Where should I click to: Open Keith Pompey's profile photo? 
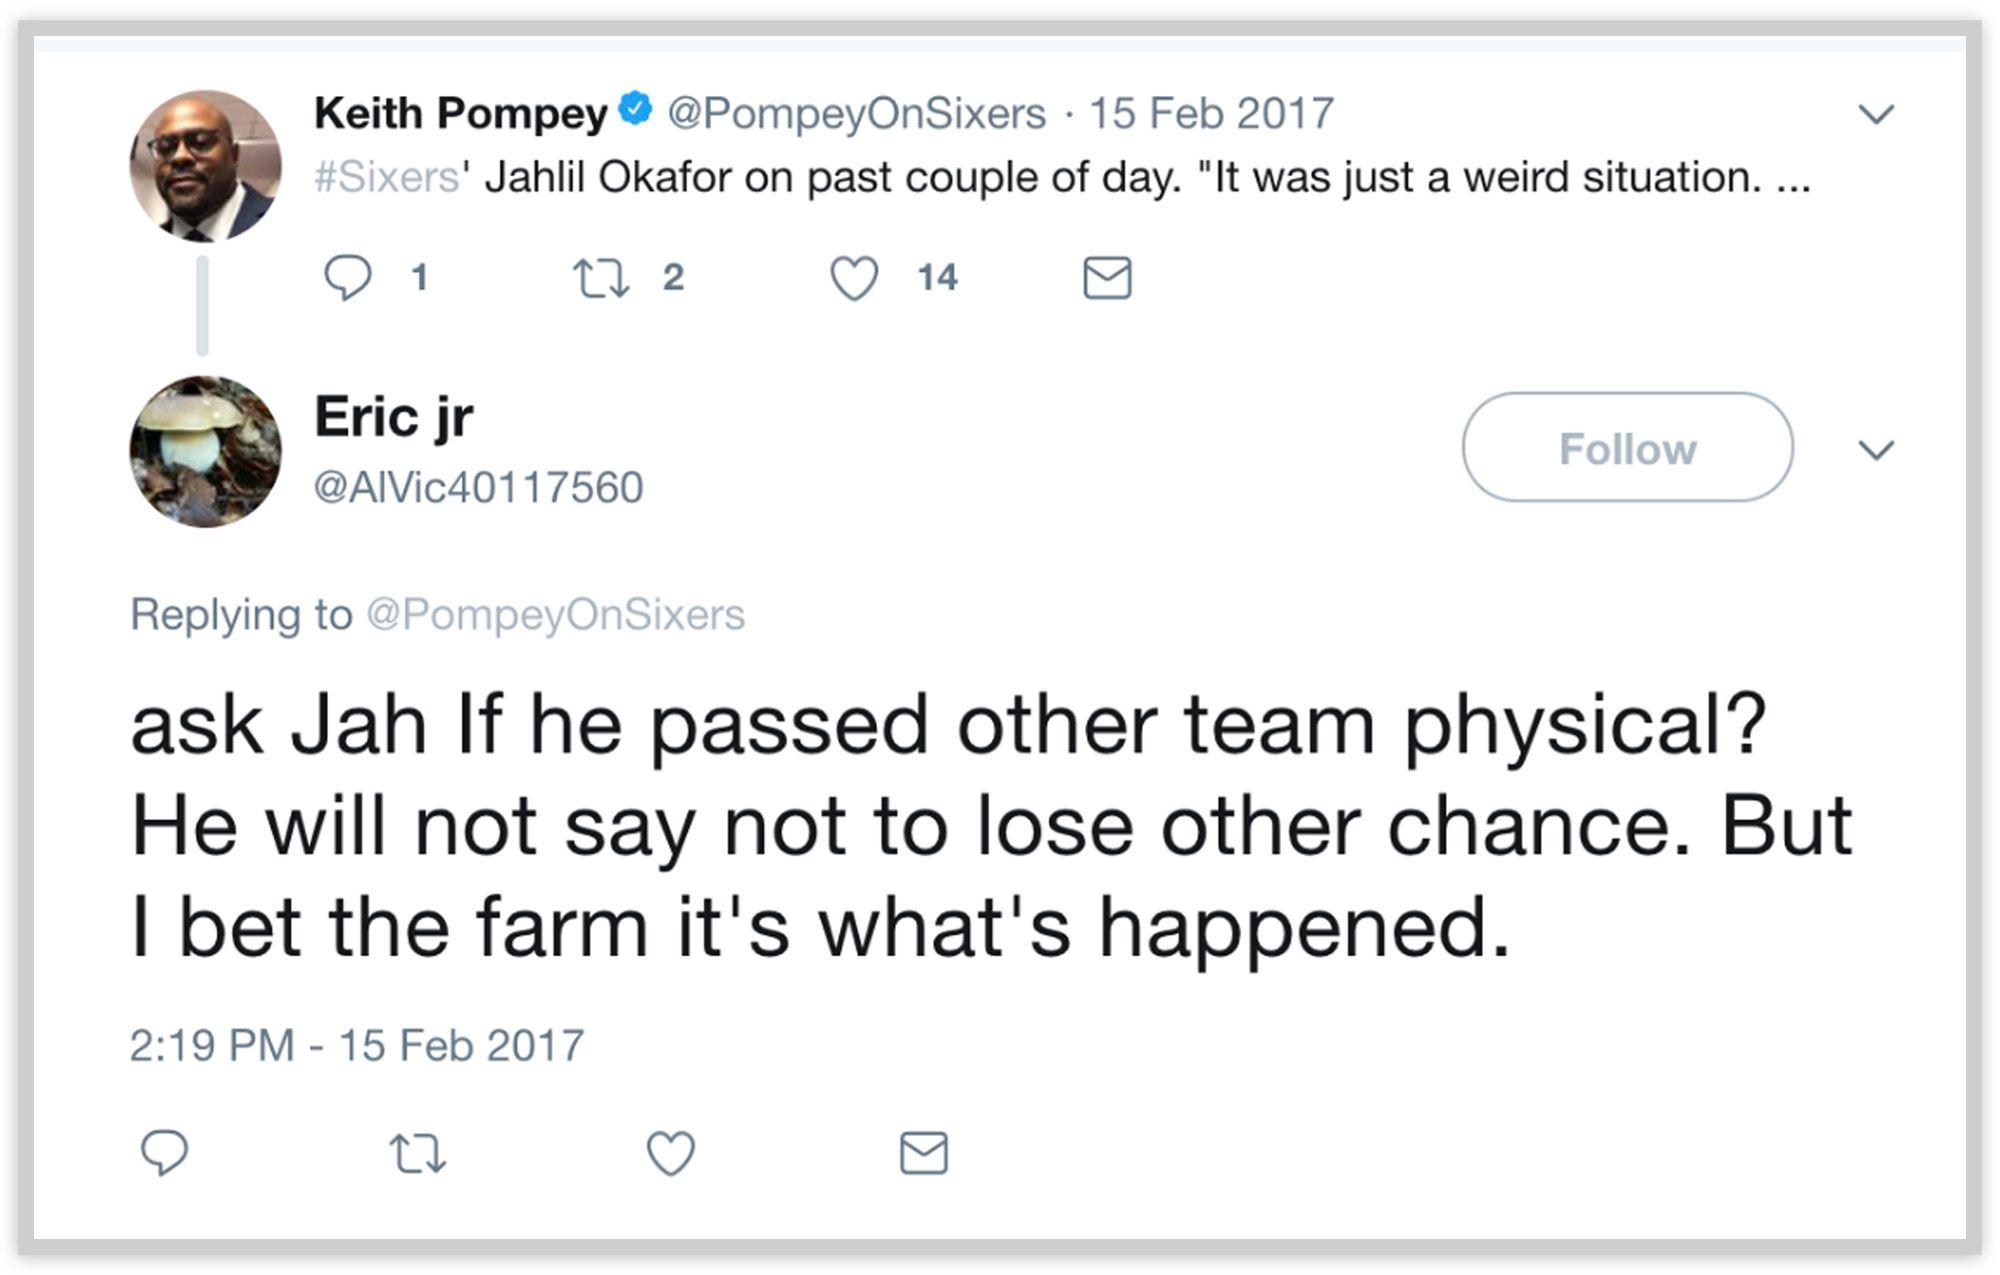206,166
